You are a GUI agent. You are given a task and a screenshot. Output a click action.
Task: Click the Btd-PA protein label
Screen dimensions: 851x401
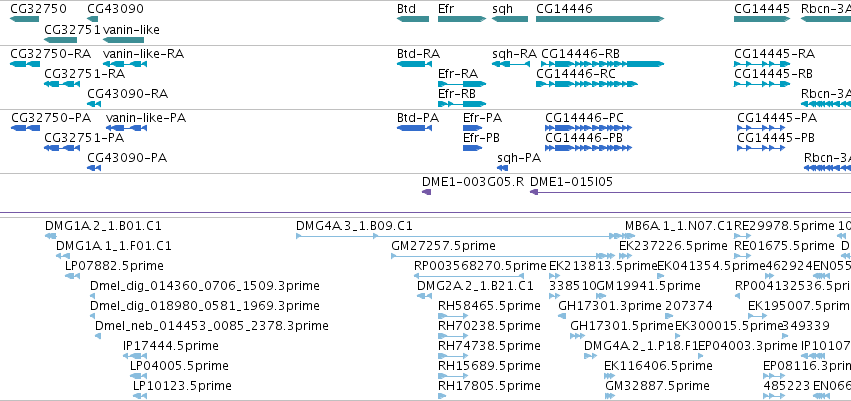[x=418, y=118]
